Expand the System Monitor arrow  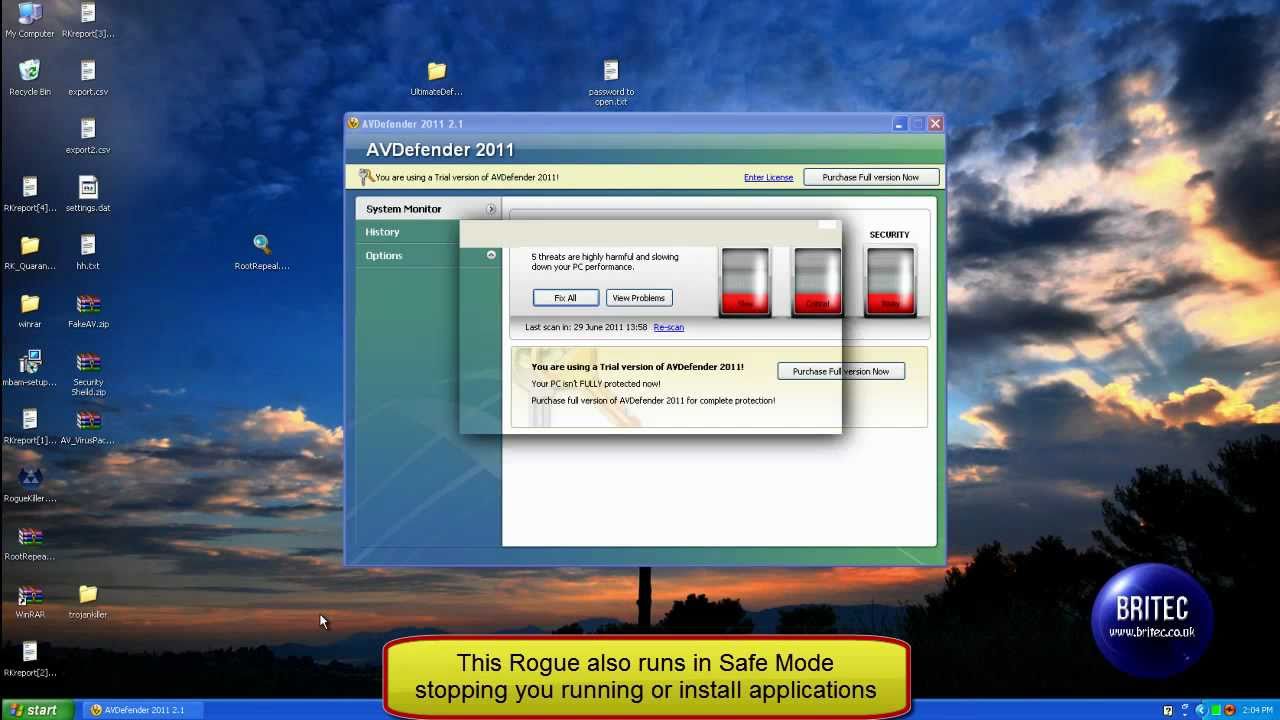(491, 209)
